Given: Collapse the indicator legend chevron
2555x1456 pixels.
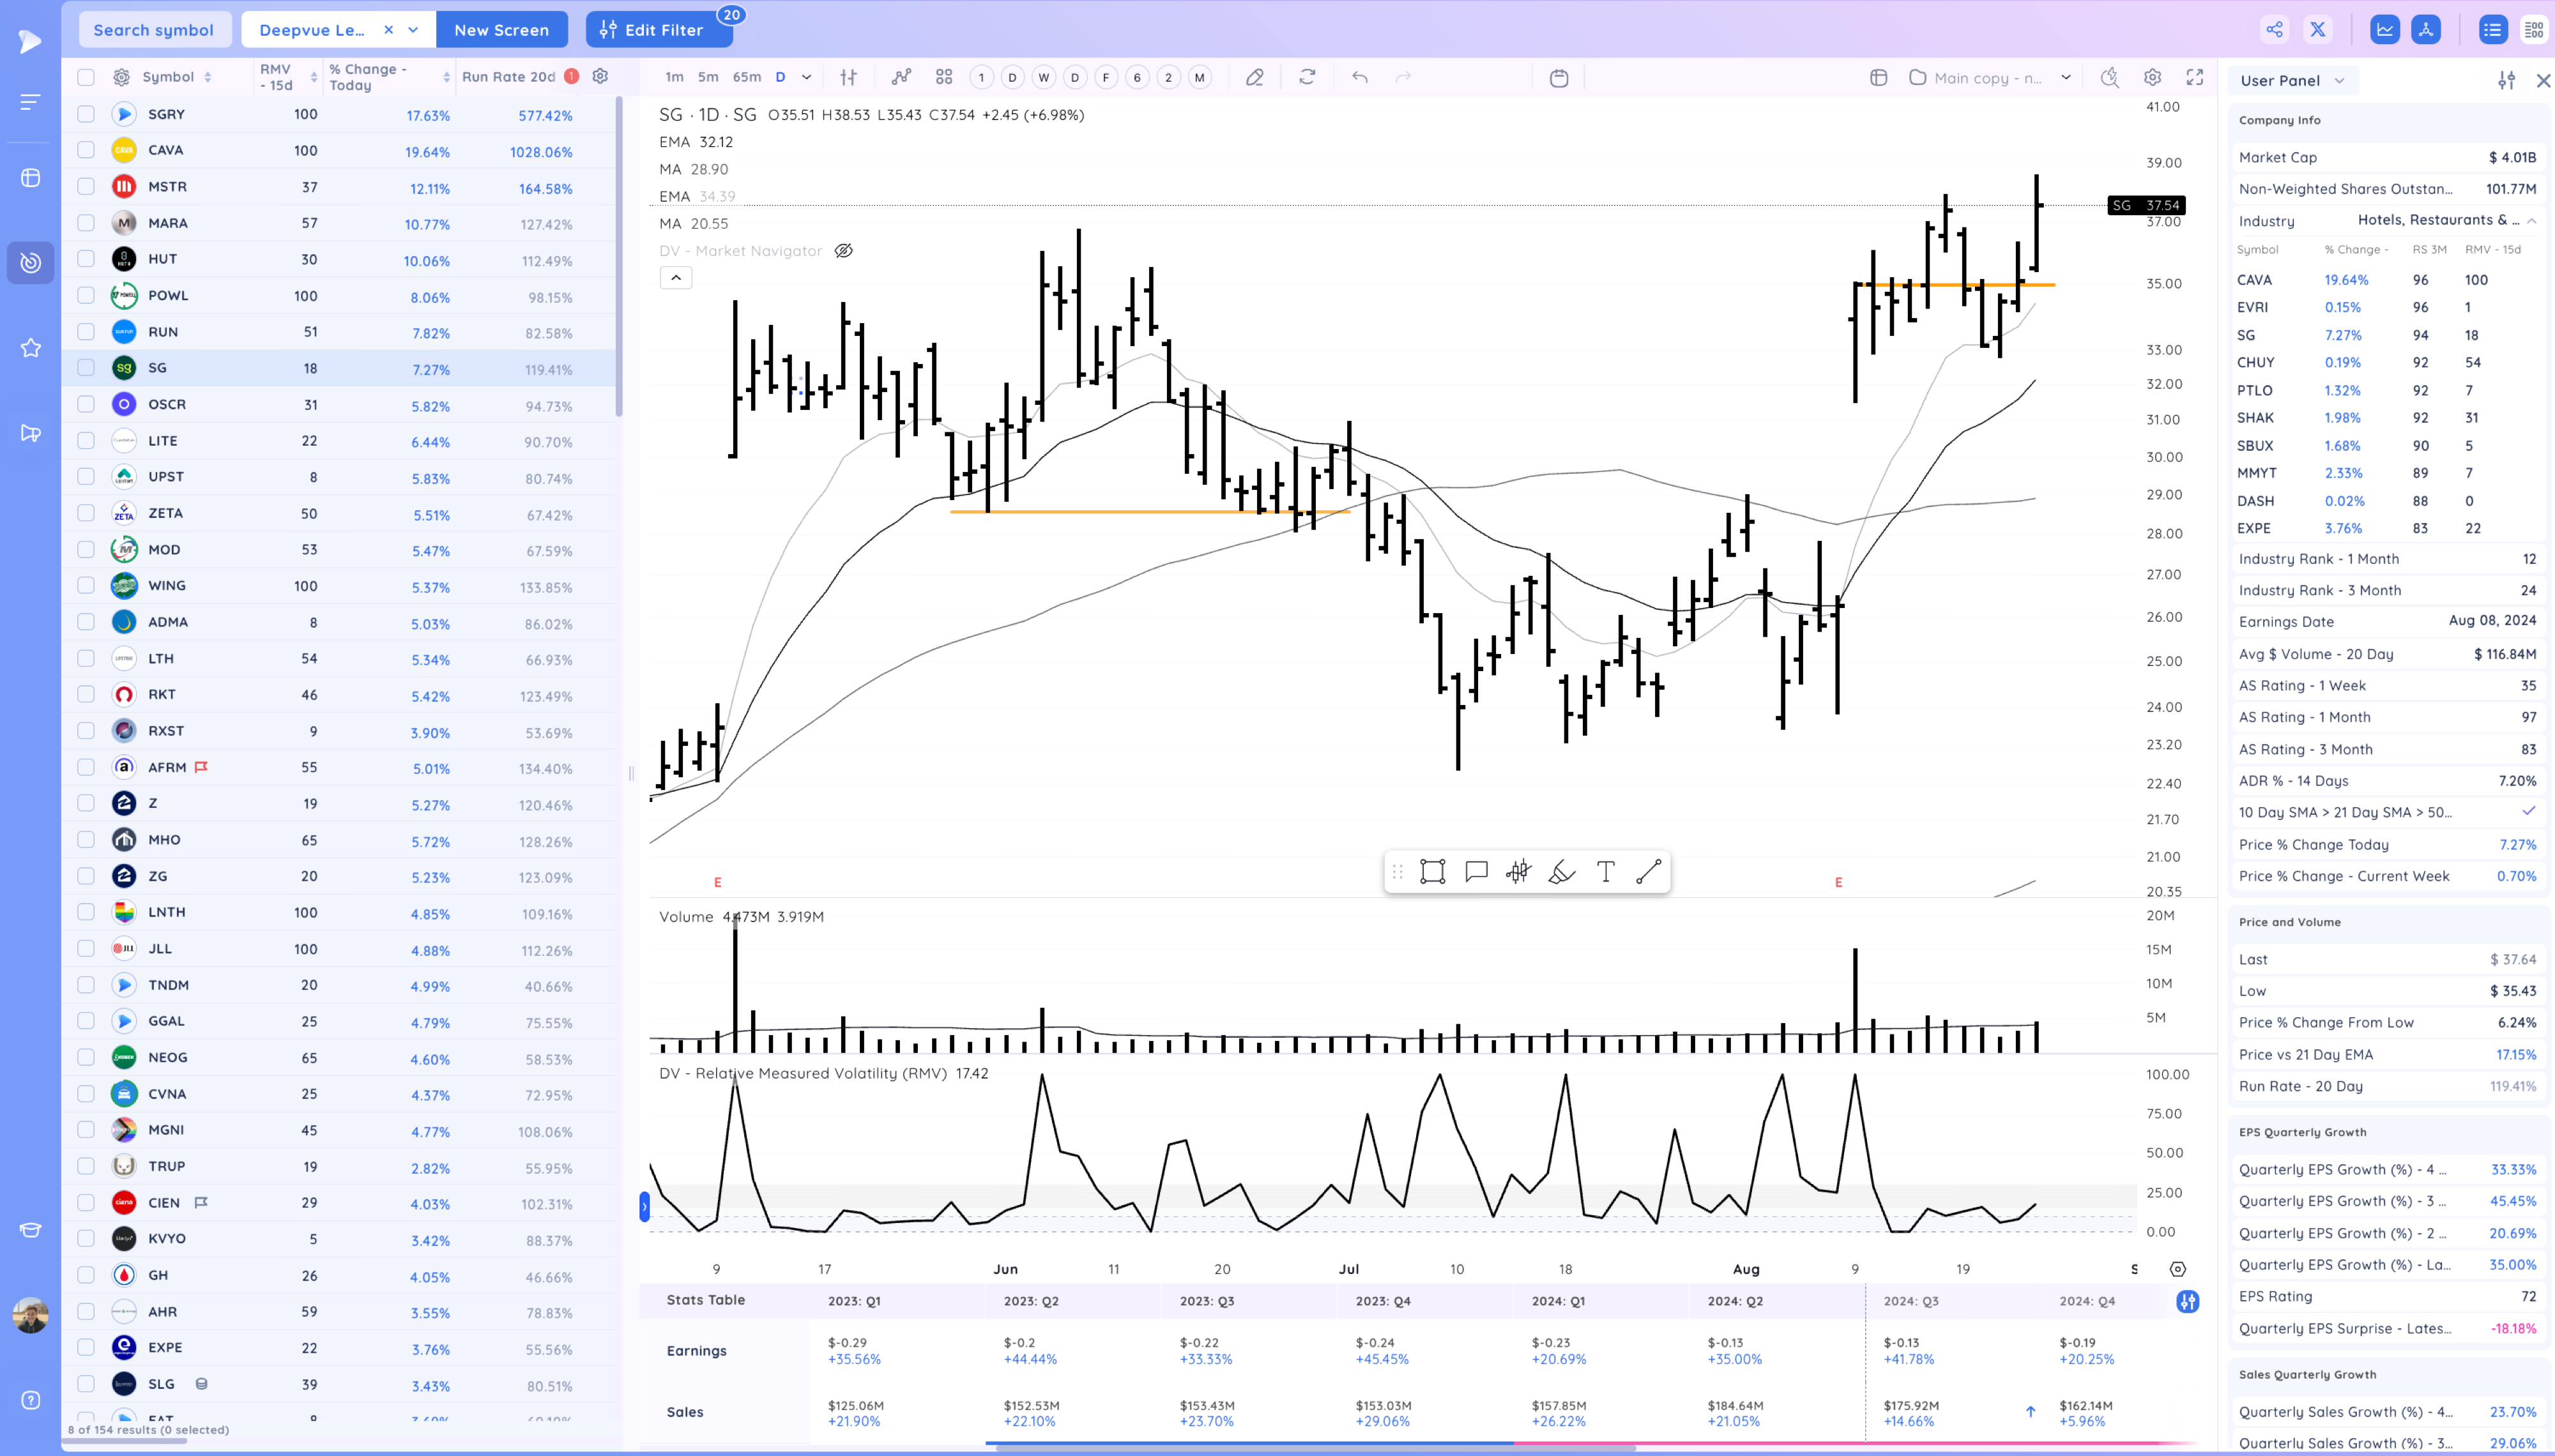Looking at the screenshot, I should tap(676, 278).
